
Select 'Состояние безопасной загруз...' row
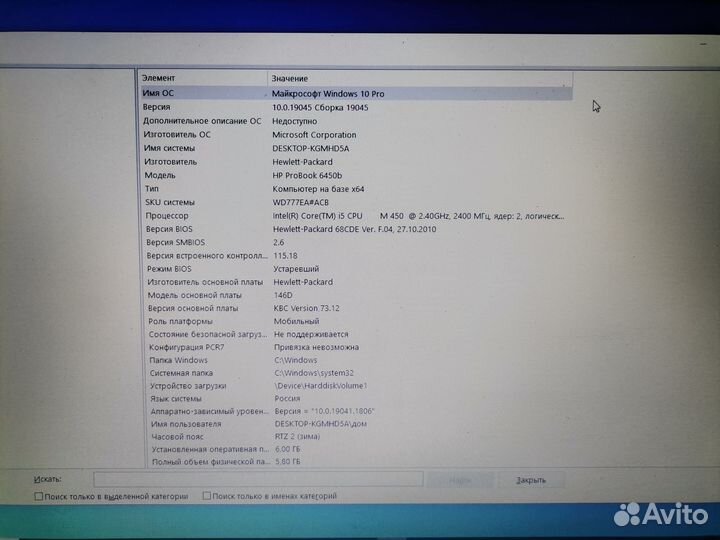356,334
